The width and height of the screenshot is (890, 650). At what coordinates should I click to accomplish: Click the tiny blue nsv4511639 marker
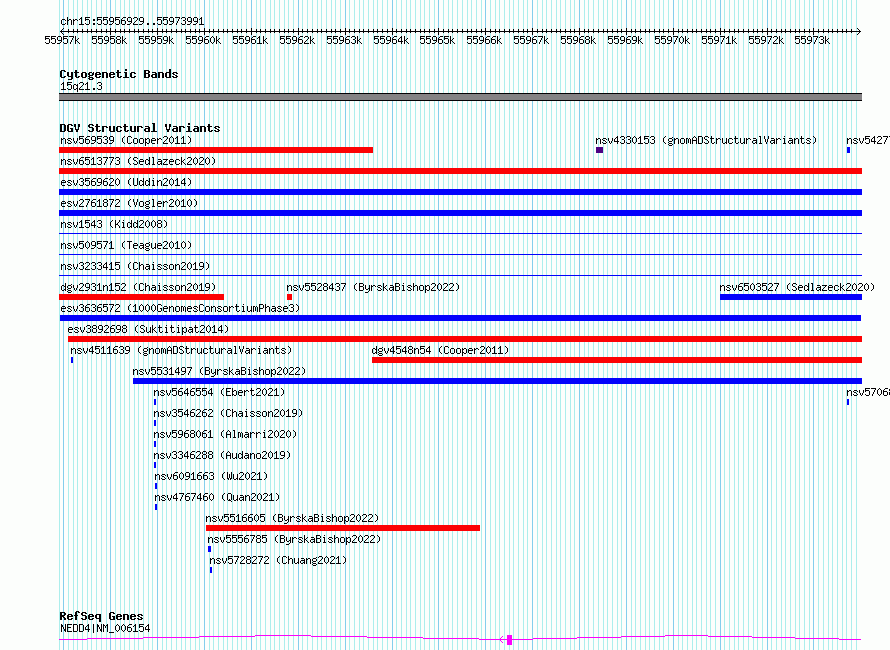coord(72,360)
